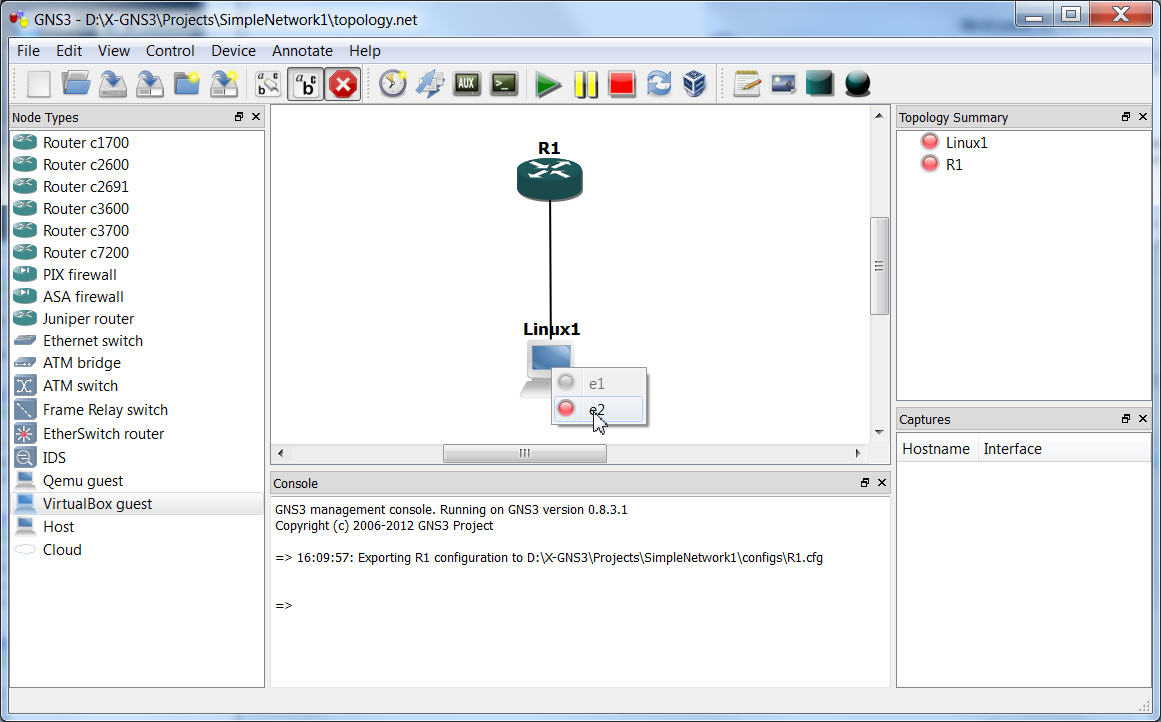Screen dimensions: 1161x722
Task: Open the Edit menu
Action: (69, 50)
